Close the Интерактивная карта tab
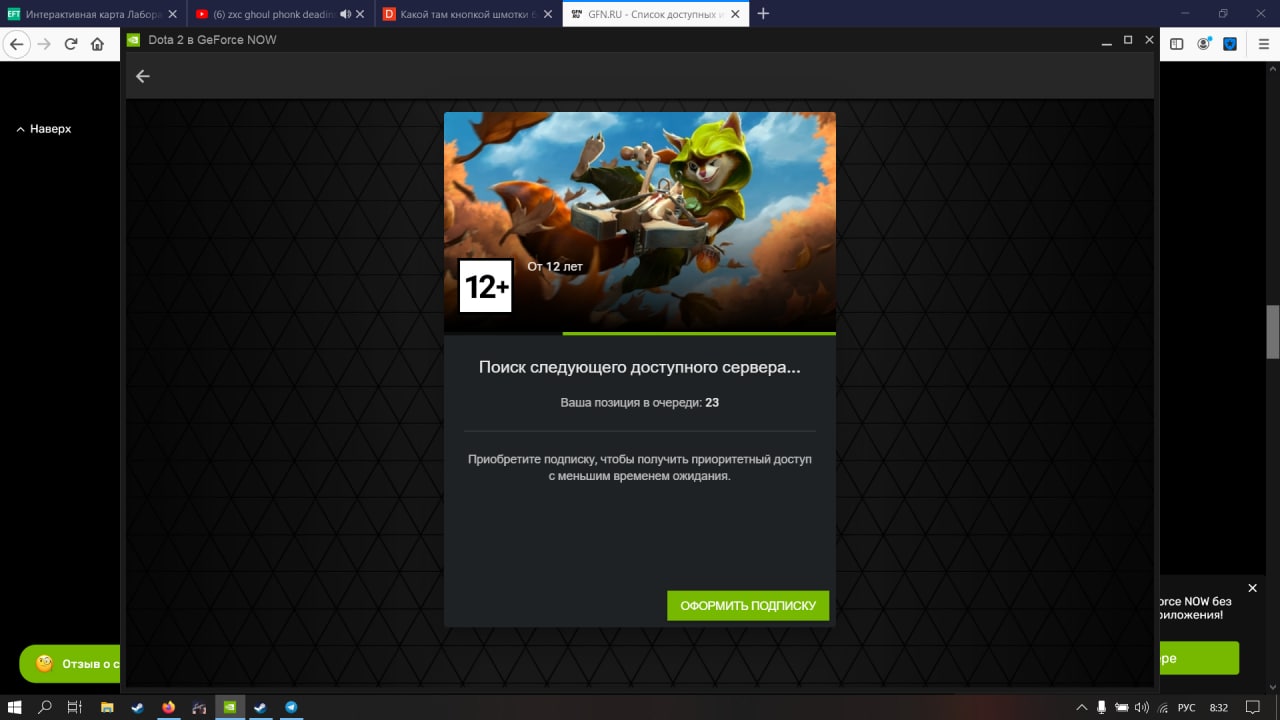The height and width of the screenshot is (720, 1280). (173, 14)
